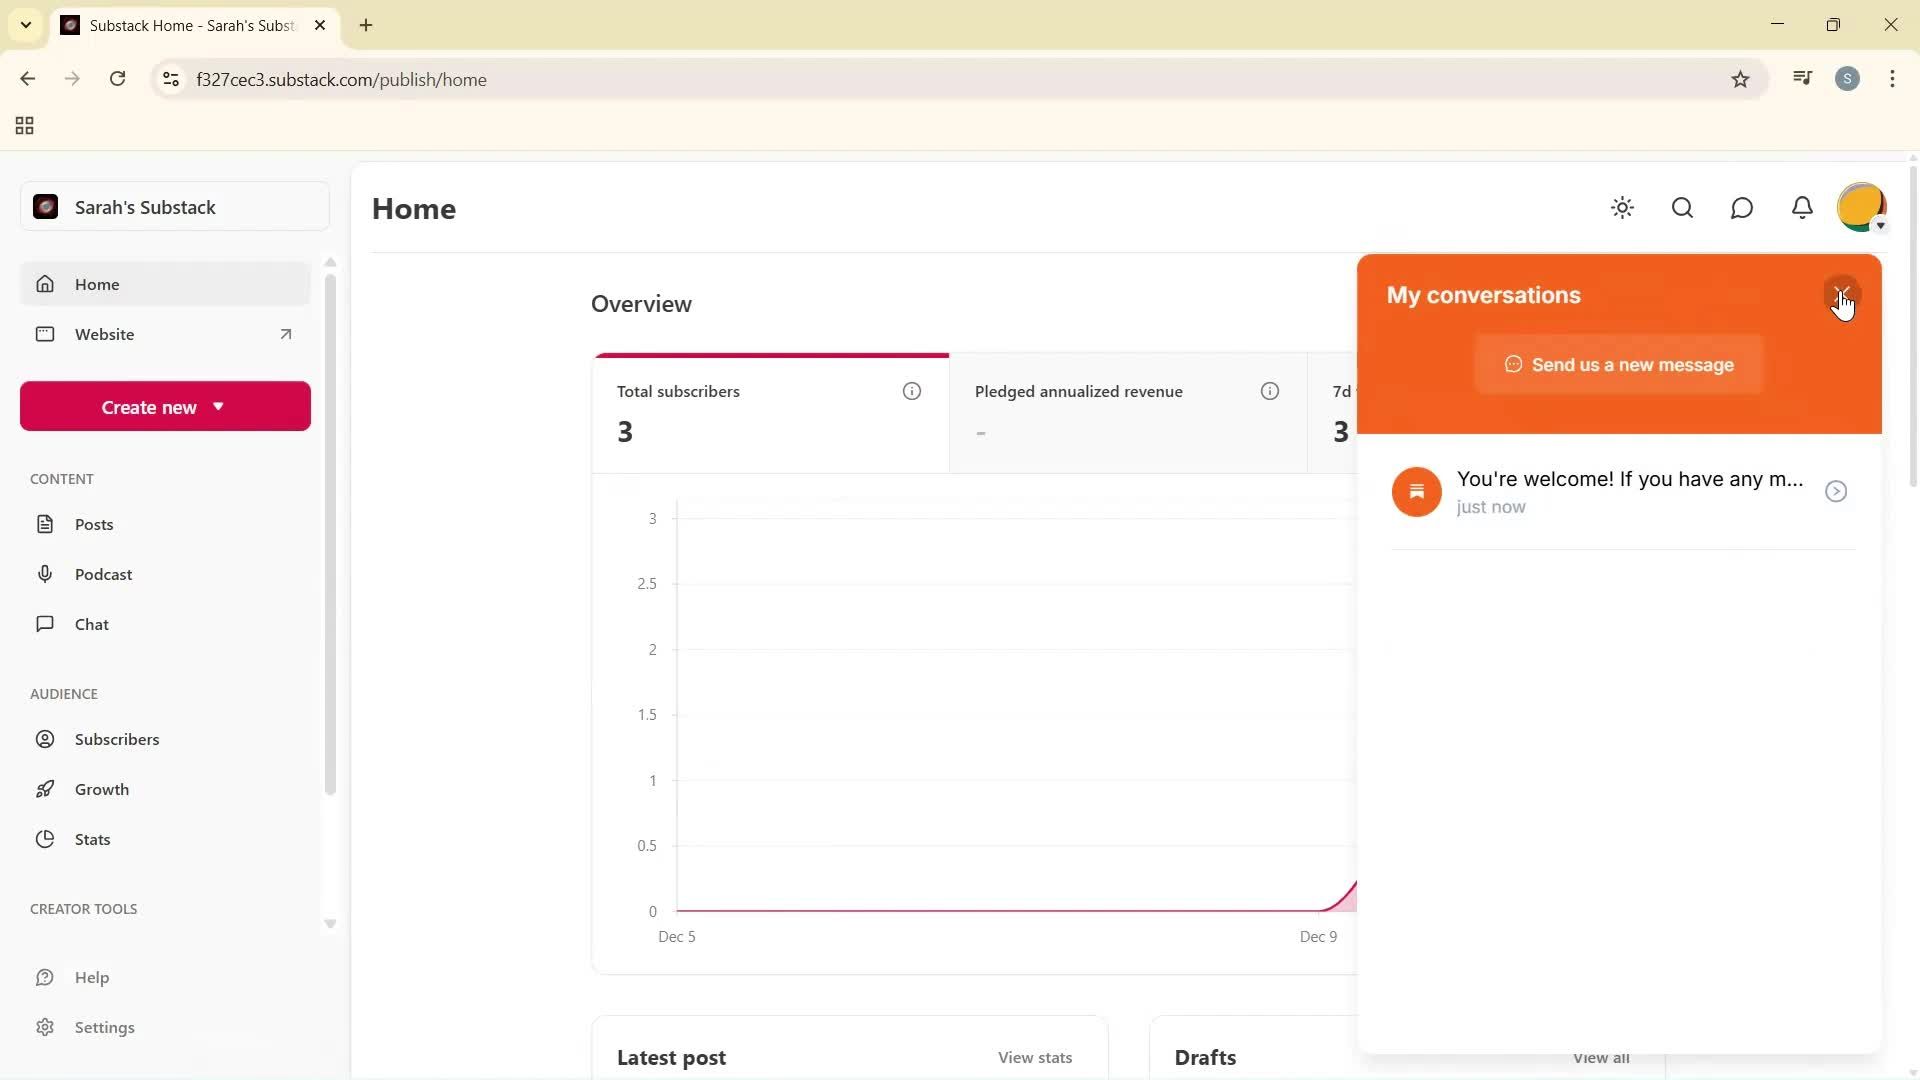Screen dimensions: 1920x1080
Task: Click Send us a new message
Action: click(1618, 364)
